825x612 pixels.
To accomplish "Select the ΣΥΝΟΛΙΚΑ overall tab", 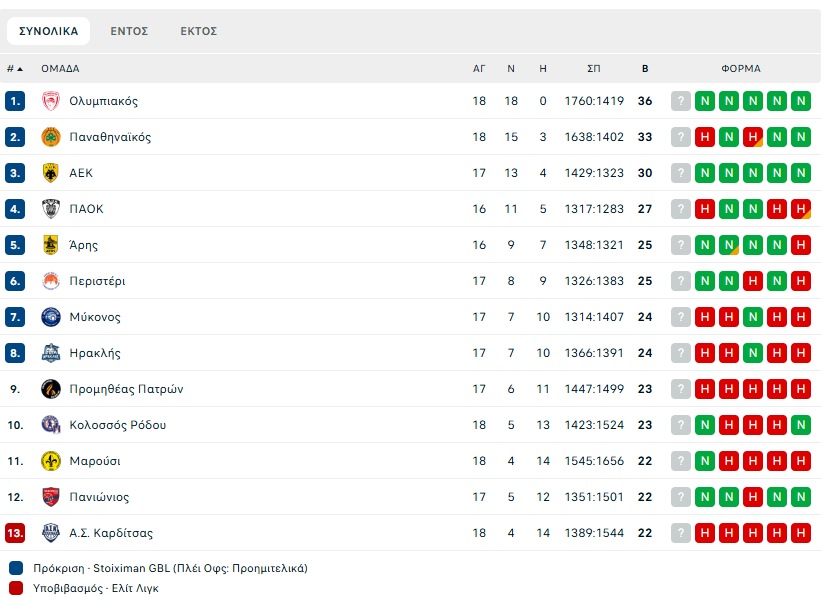I will 48,31.
